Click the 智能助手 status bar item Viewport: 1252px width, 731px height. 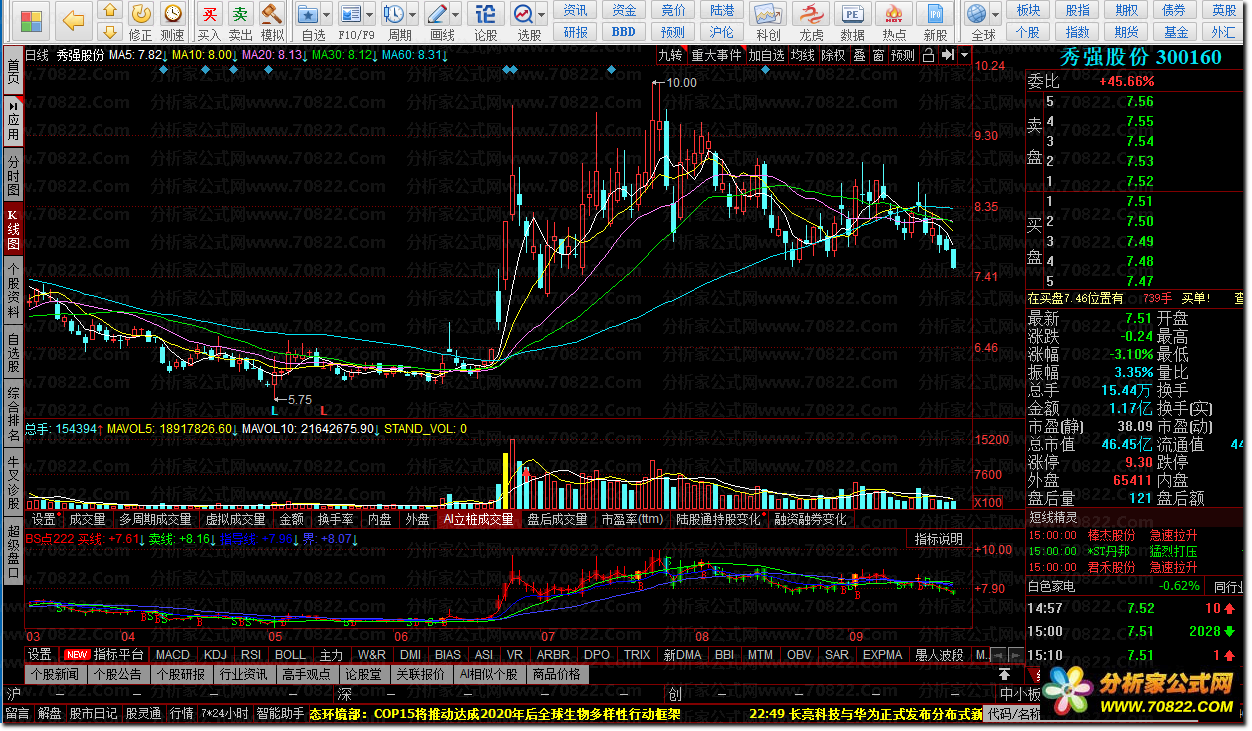click(280, 714)
